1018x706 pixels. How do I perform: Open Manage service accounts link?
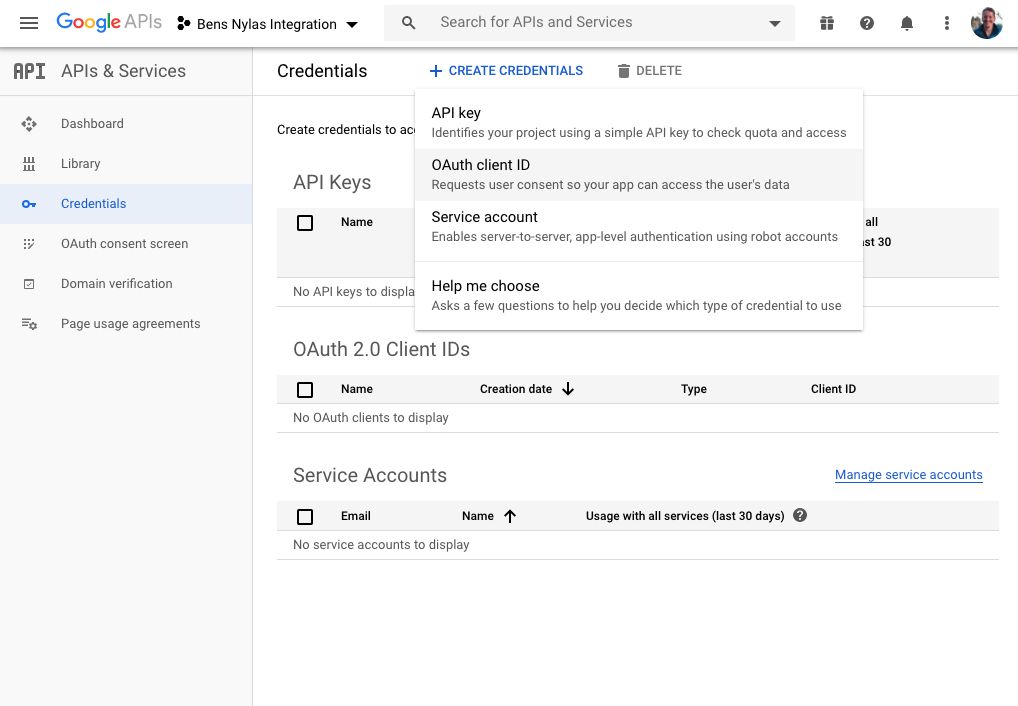point(908,475)
